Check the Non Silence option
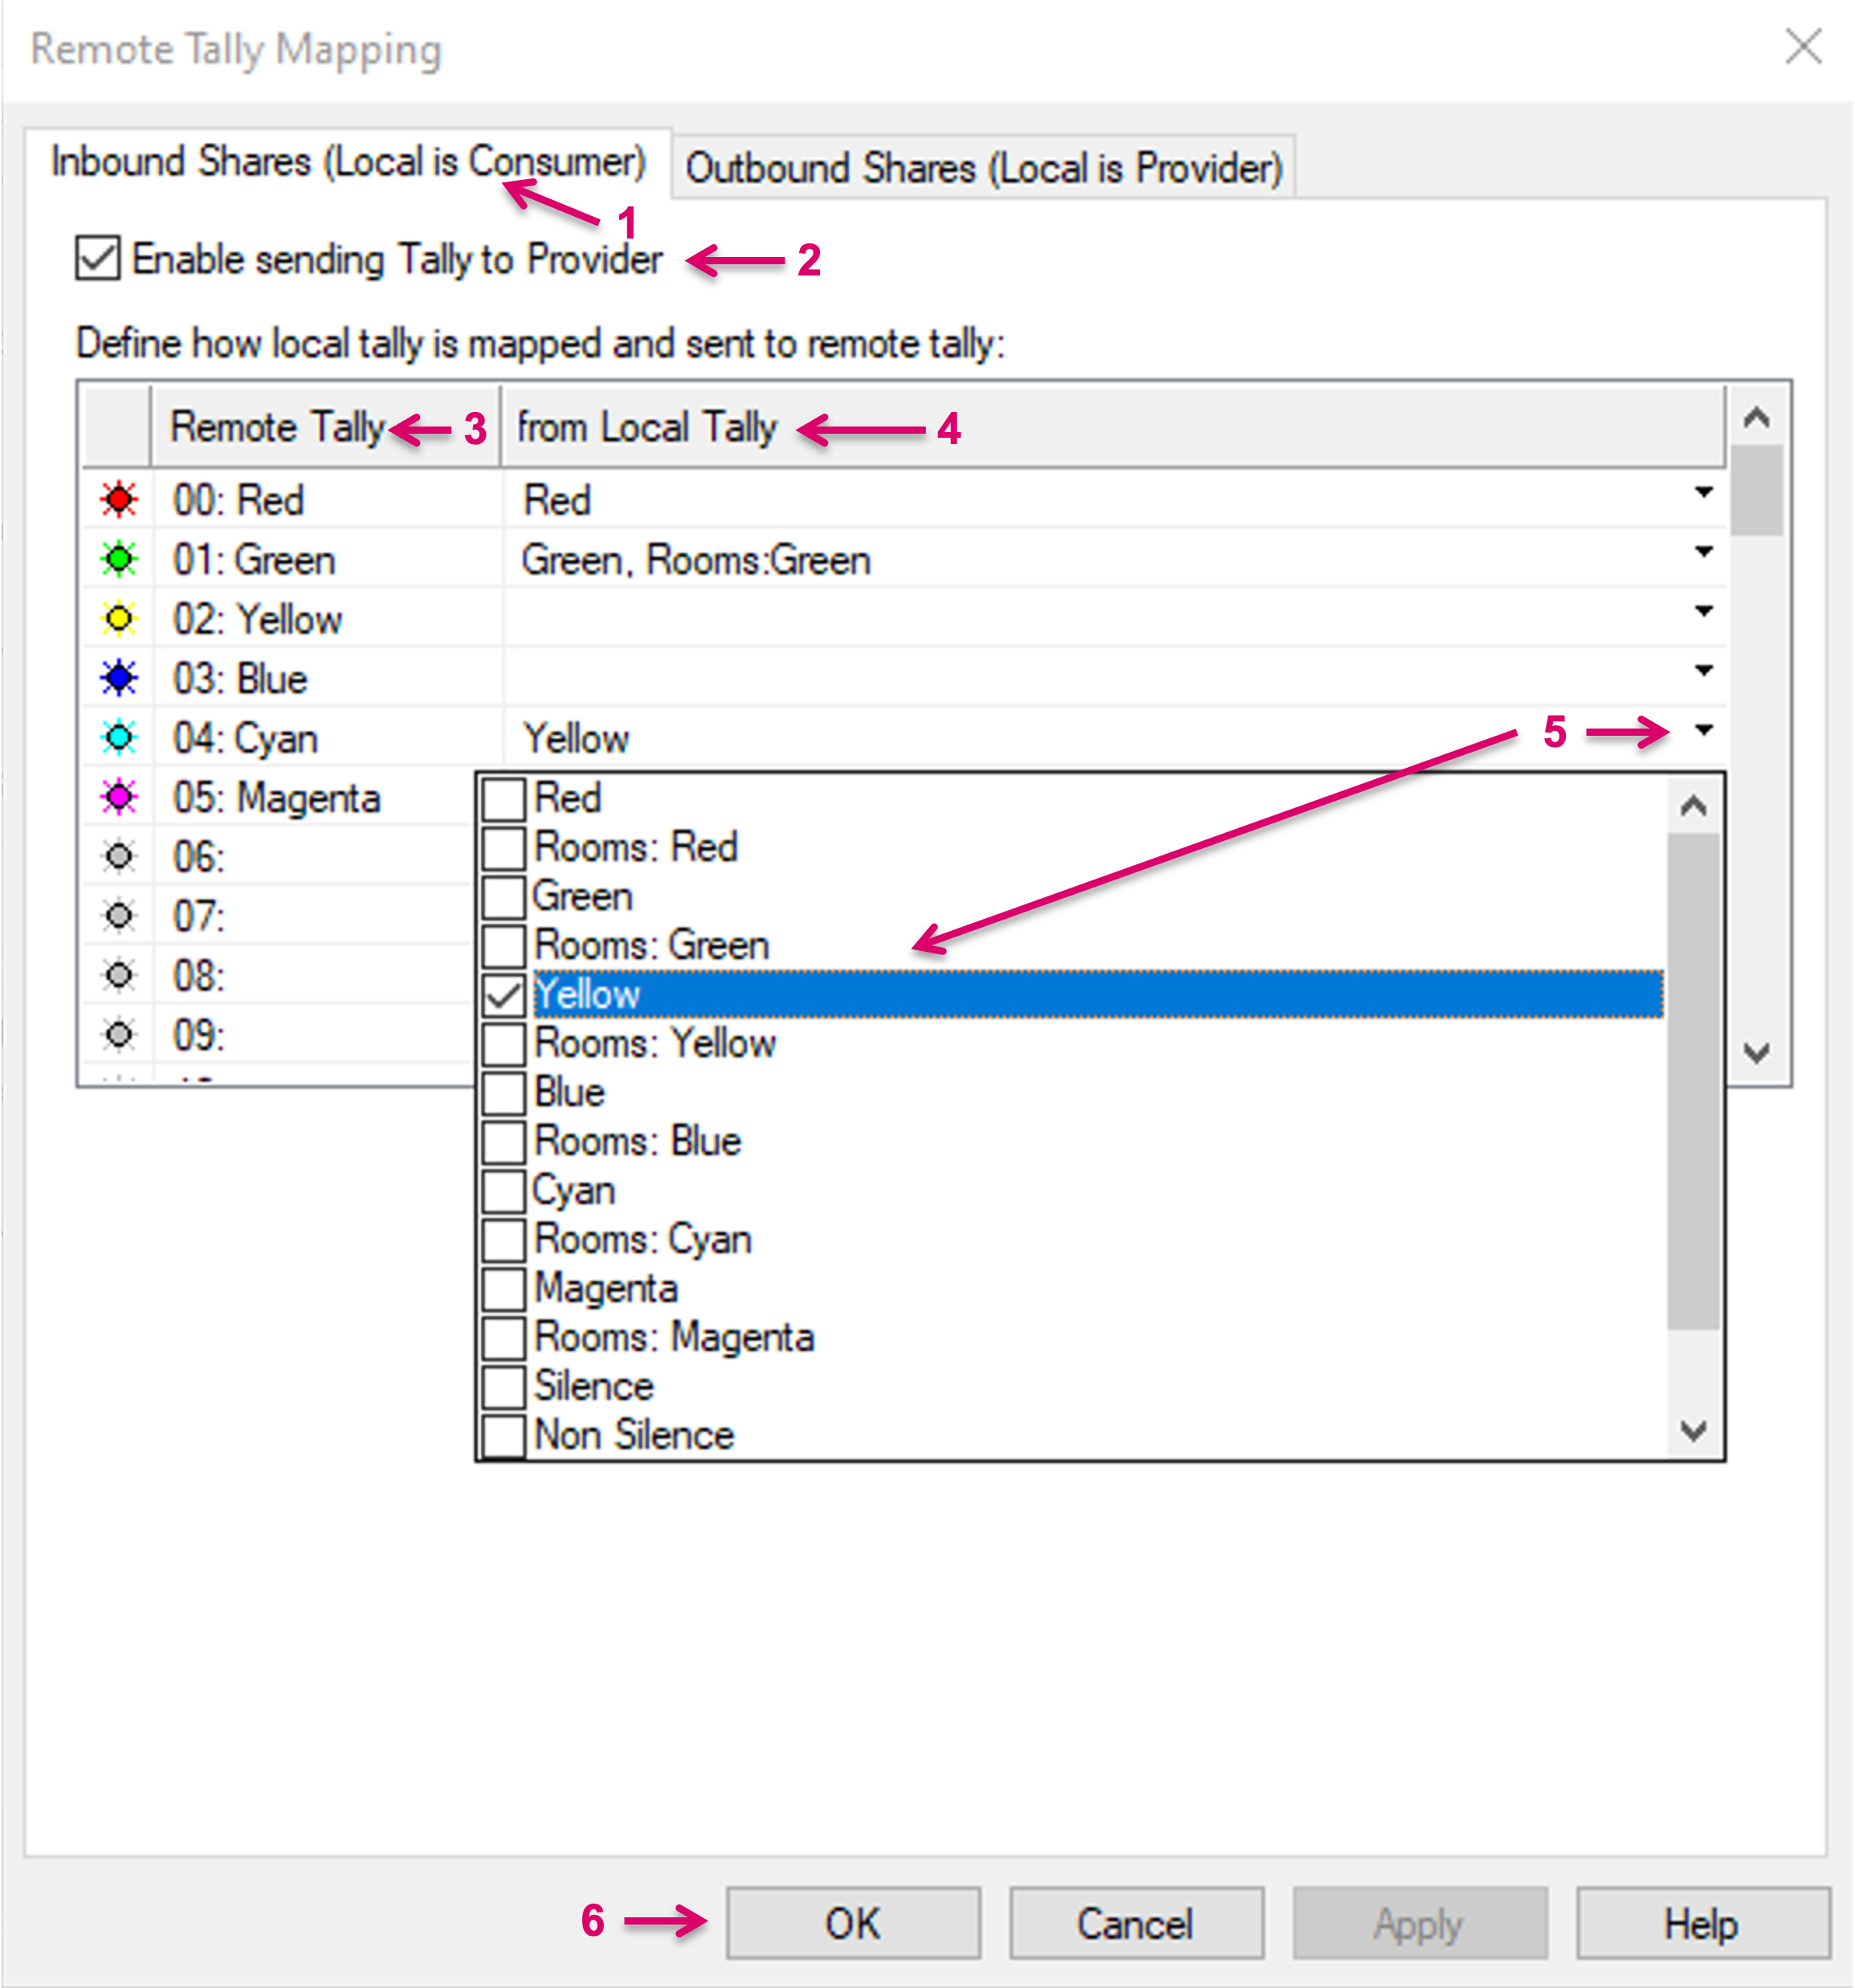Screen dimensions: 1855x1988 click(x=504, y=1435)
